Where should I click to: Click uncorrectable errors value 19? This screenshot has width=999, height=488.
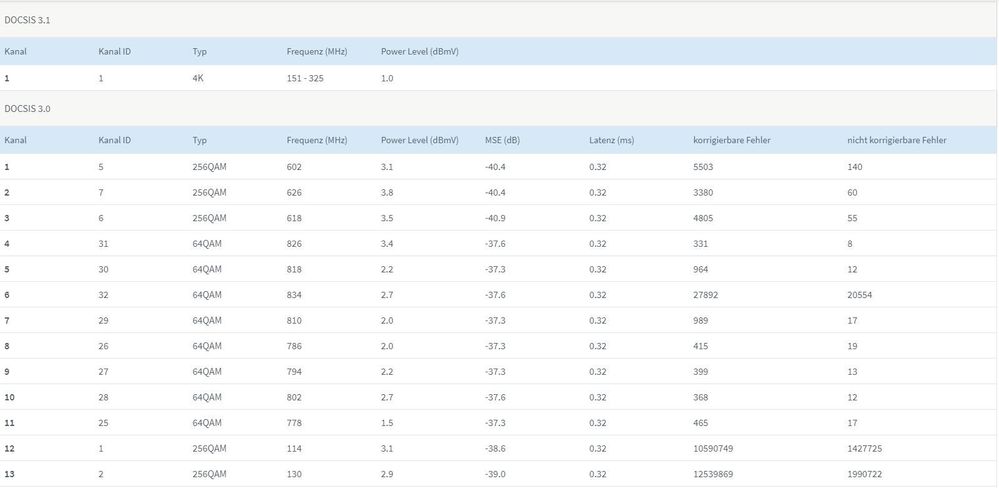coord(852,346)
